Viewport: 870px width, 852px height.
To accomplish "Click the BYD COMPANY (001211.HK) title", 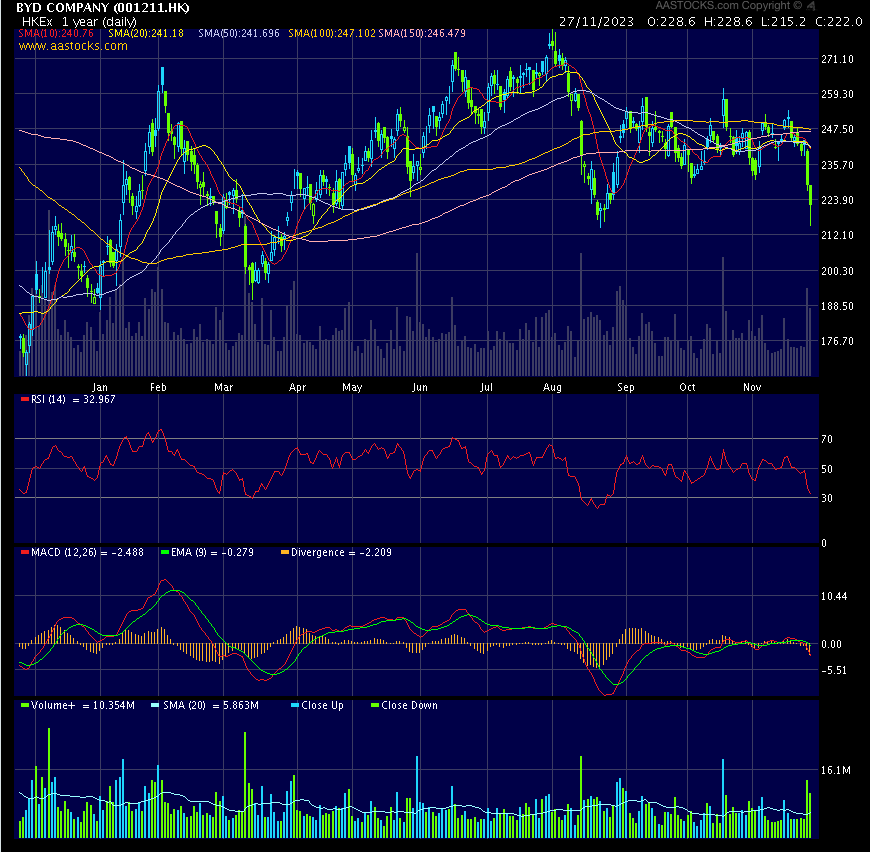I will tap(103, 7).
